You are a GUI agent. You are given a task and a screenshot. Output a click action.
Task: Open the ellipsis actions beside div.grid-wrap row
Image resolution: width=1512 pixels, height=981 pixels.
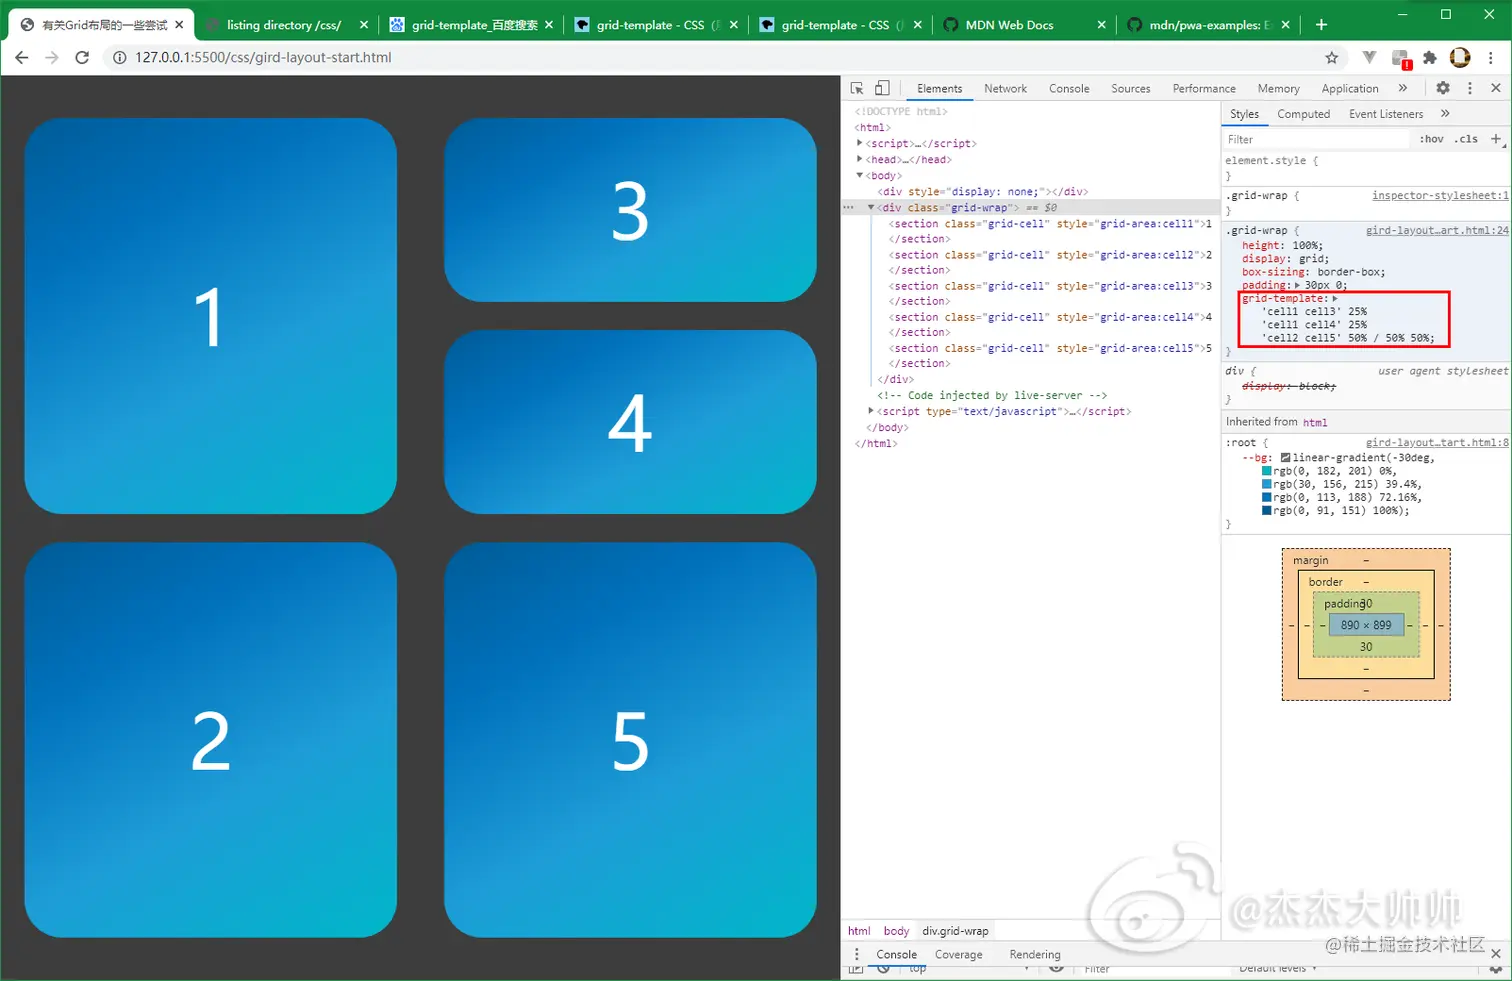pos(848,207)
